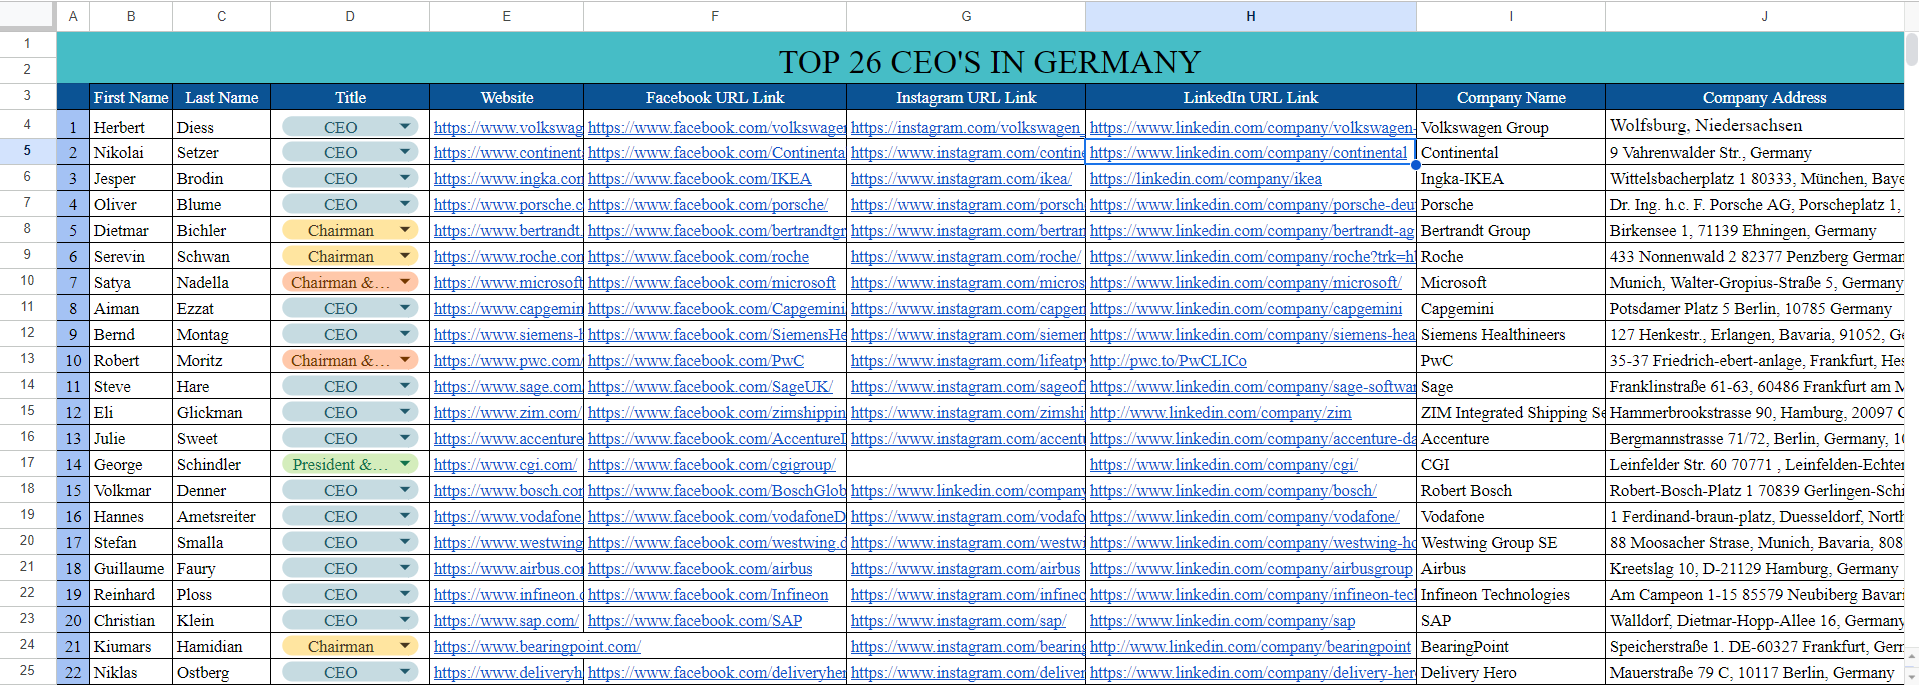Open the Continental LinkedIn company link

pyautogui.click(x=1248, y=153)
